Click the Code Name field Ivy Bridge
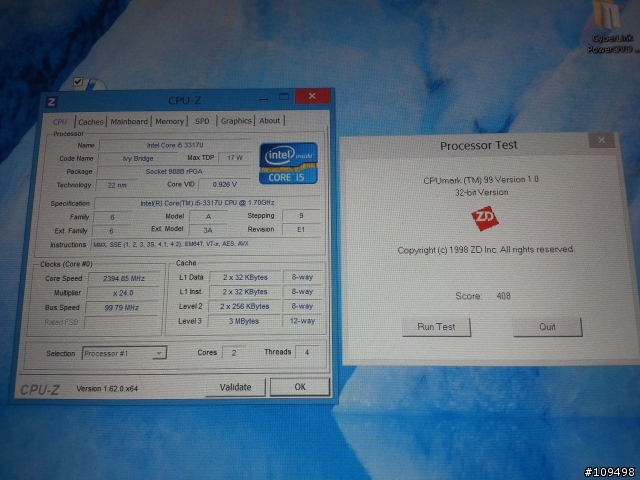This screenshot has width=640, height=480. [x=138, y=158]
